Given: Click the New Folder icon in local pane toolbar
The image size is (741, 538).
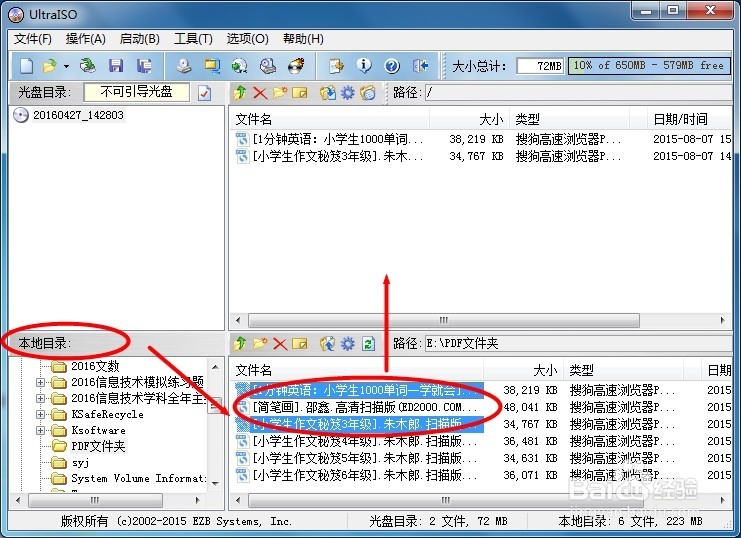Looking at the screenshot, I should click(260, 344).
